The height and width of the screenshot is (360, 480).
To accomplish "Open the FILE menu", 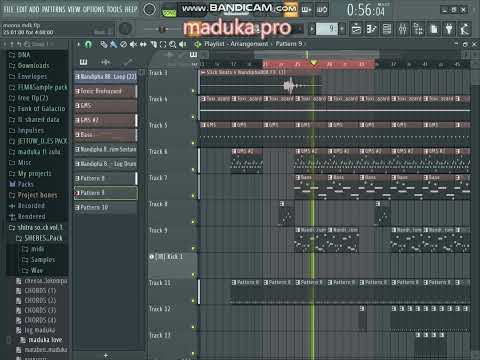I will pos(9,10).
